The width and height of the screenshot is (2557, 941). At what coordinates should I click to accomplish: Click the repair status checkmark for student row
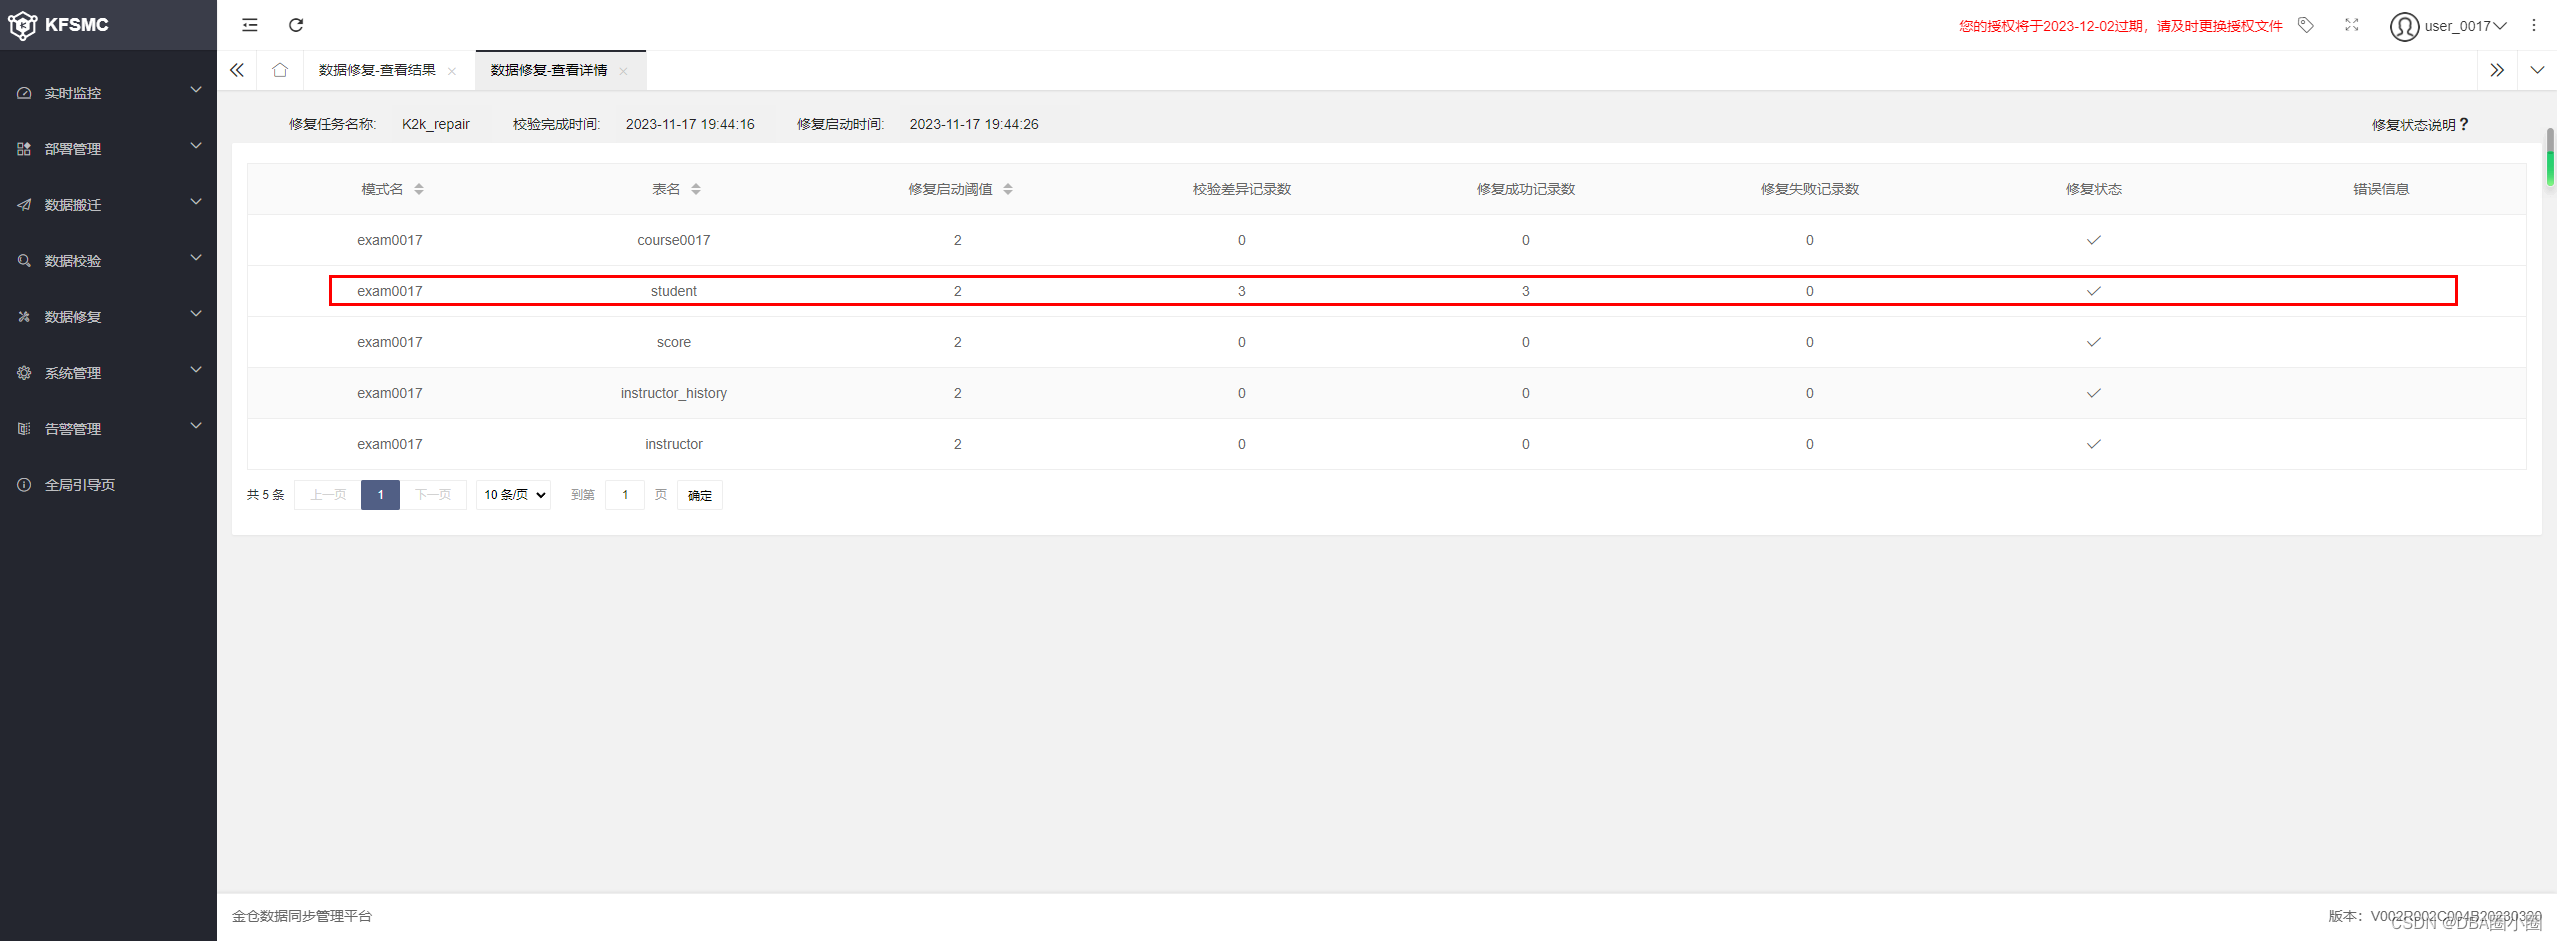[2094, 291]
